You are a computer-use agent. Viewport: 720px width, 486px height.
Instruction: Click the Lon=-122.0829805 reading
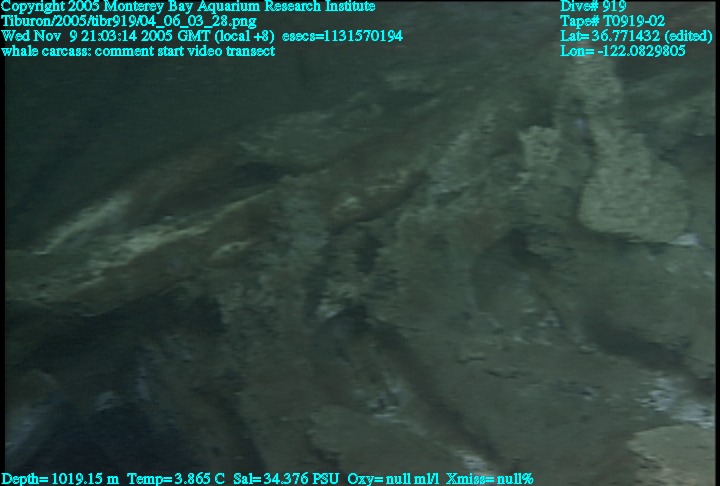click(x=622, y=51)
